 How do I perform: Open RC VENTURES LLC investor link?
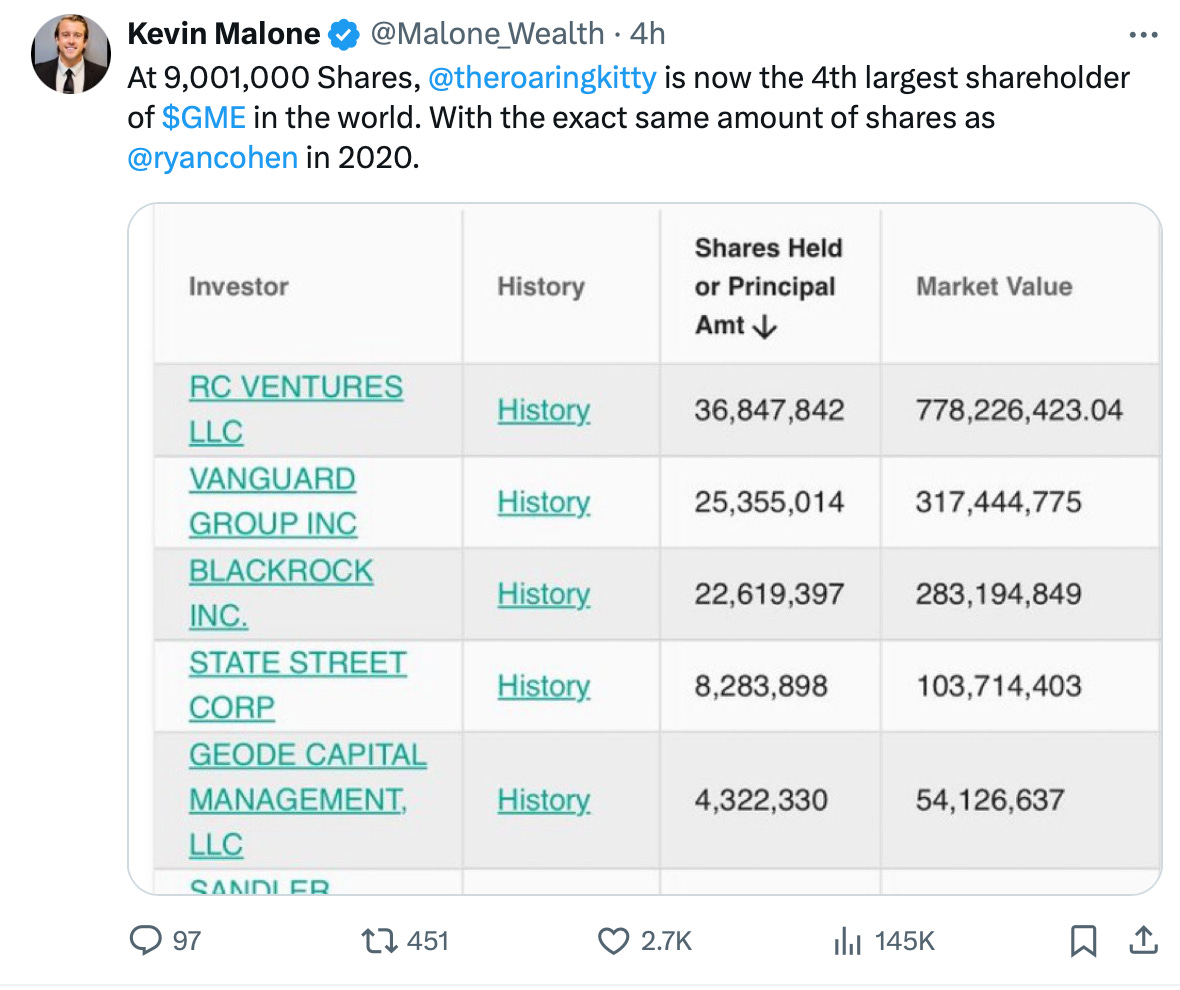point(296,409)
